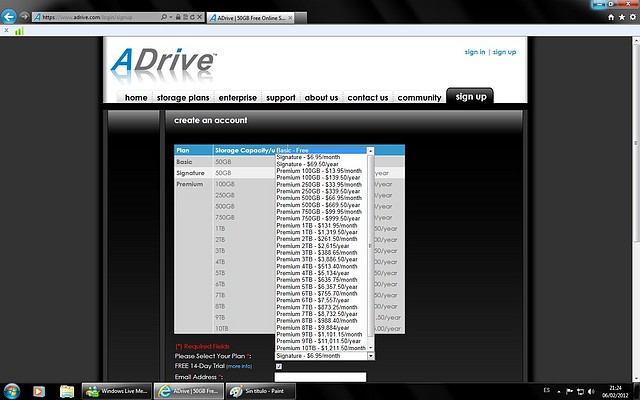This screenshot has height=400, width=640.
Task: Go back with the browser back arrow
Action: (9, 17)
